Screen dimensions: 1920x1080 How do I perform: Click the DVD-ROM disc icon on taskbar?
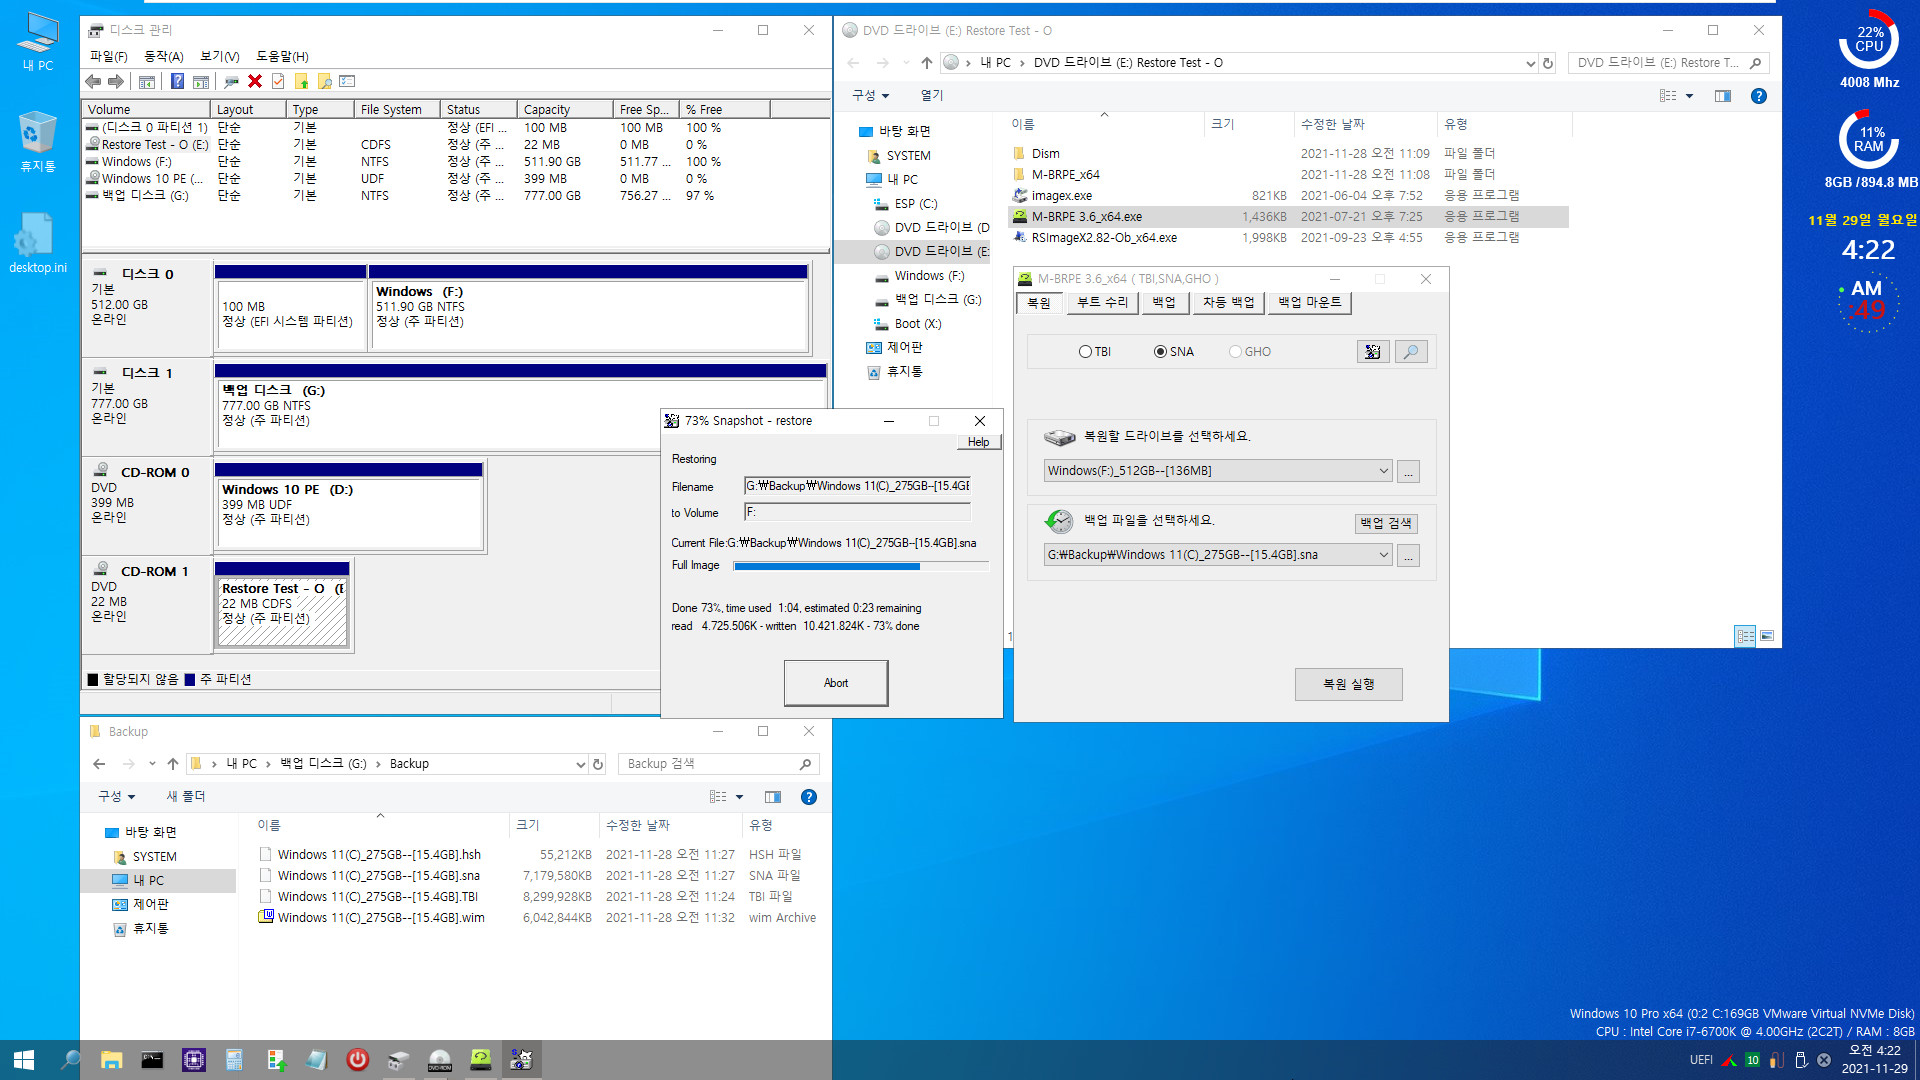pos(440,1060)
